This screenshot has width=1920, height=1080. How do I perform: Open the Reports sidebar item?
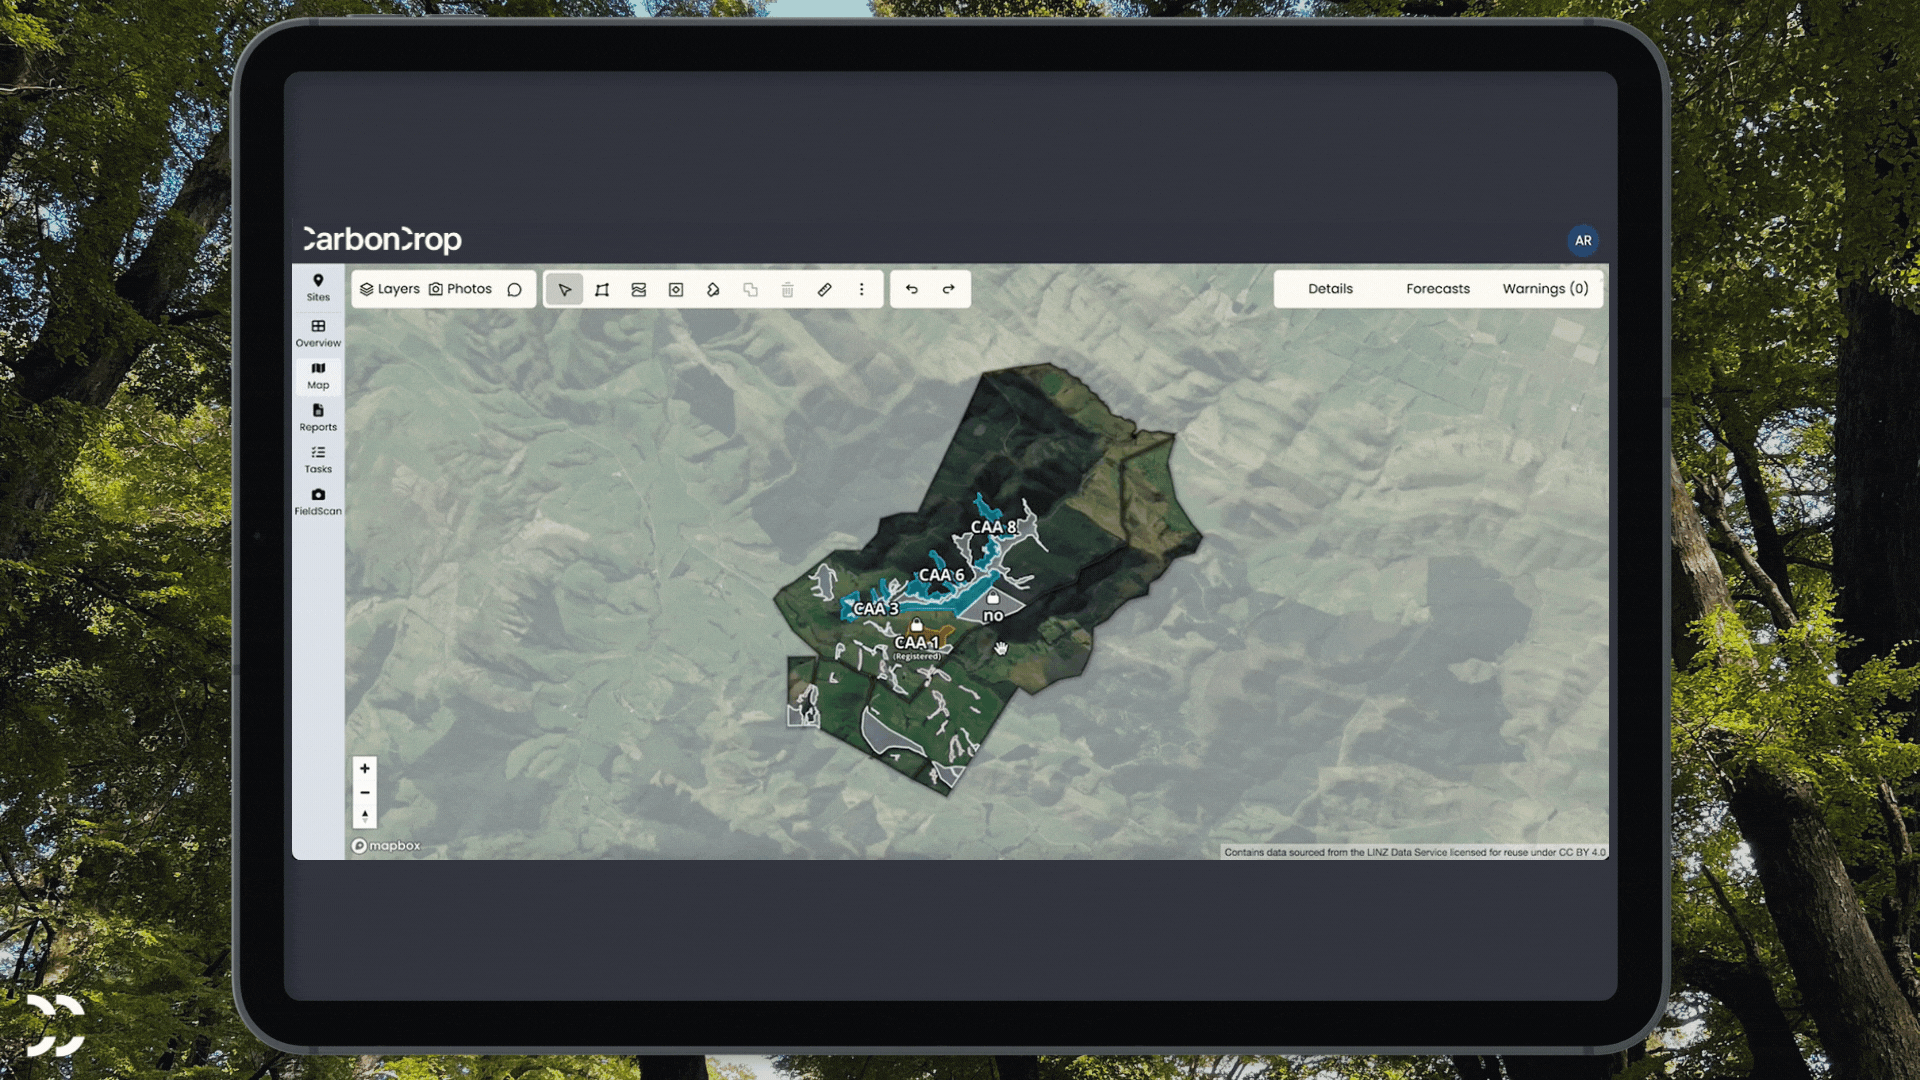tap(318, 417)
